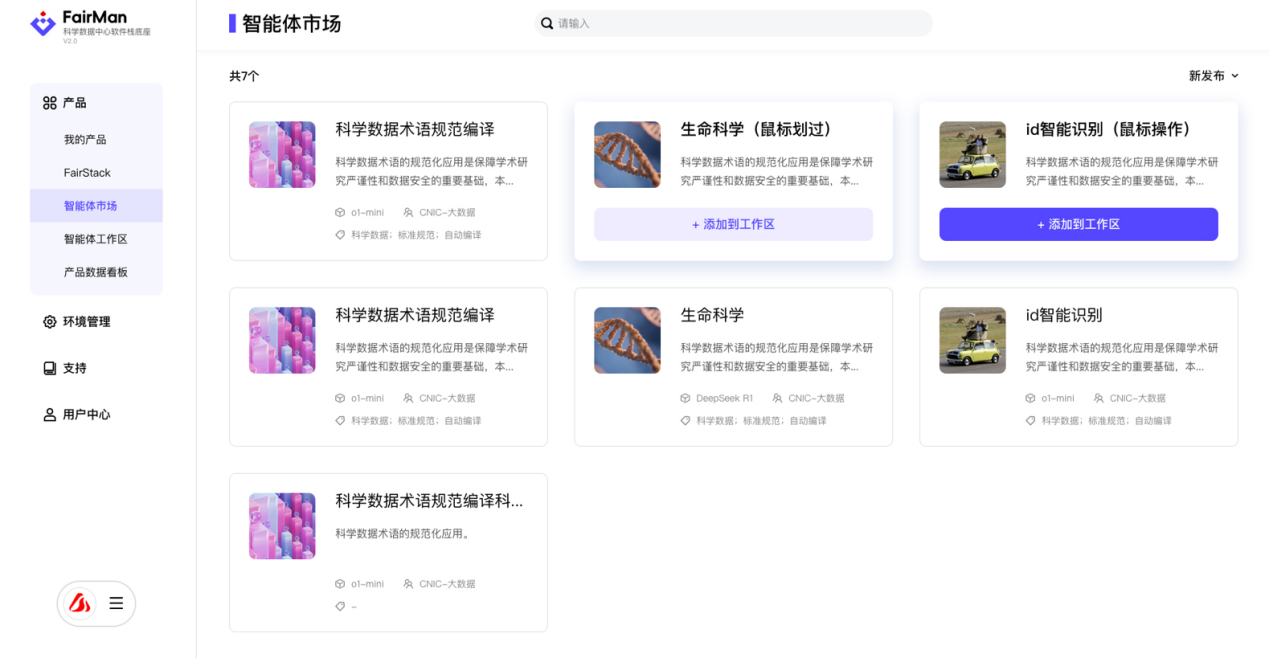
Task: Click the search input field
Action: [x=740, y=23]
